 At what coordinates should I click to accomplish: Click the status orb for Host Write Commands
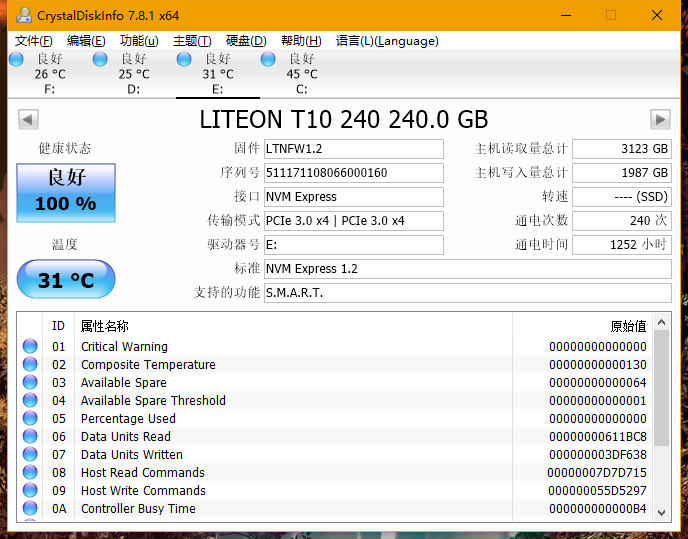pyautogui.click(x=30, y=490)
